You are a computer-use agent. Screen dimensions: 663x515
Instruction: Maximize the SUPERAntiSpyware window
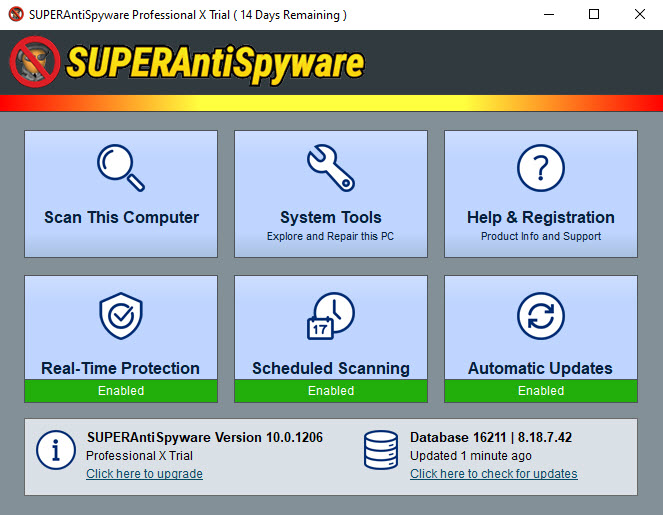(594, 14)
